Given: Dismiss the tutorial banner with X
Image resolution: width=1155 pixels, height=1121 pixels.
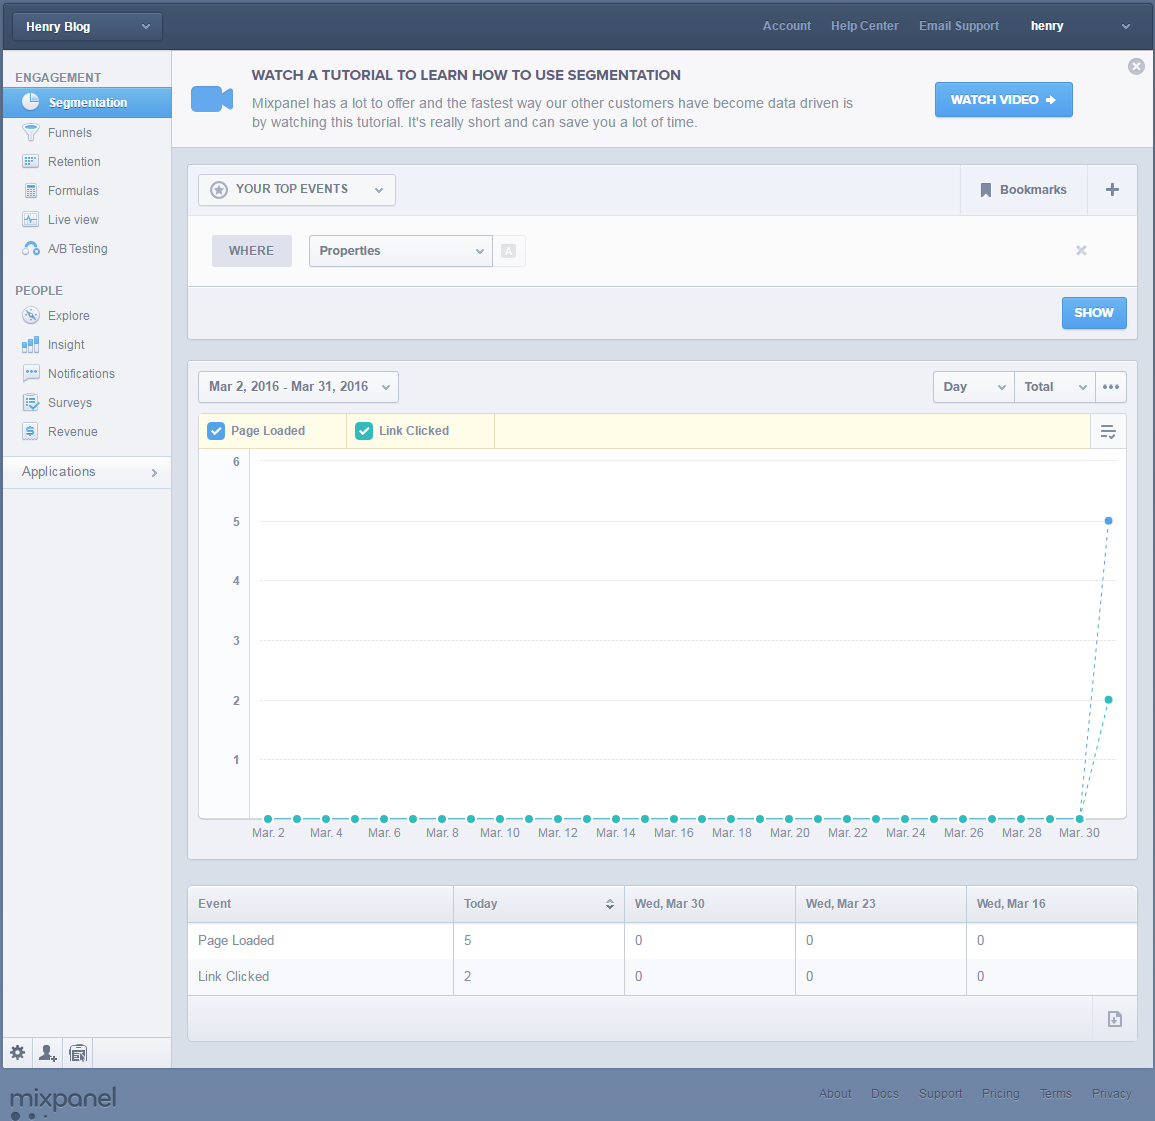Looking at the screenshot, I should [1136, 66].
